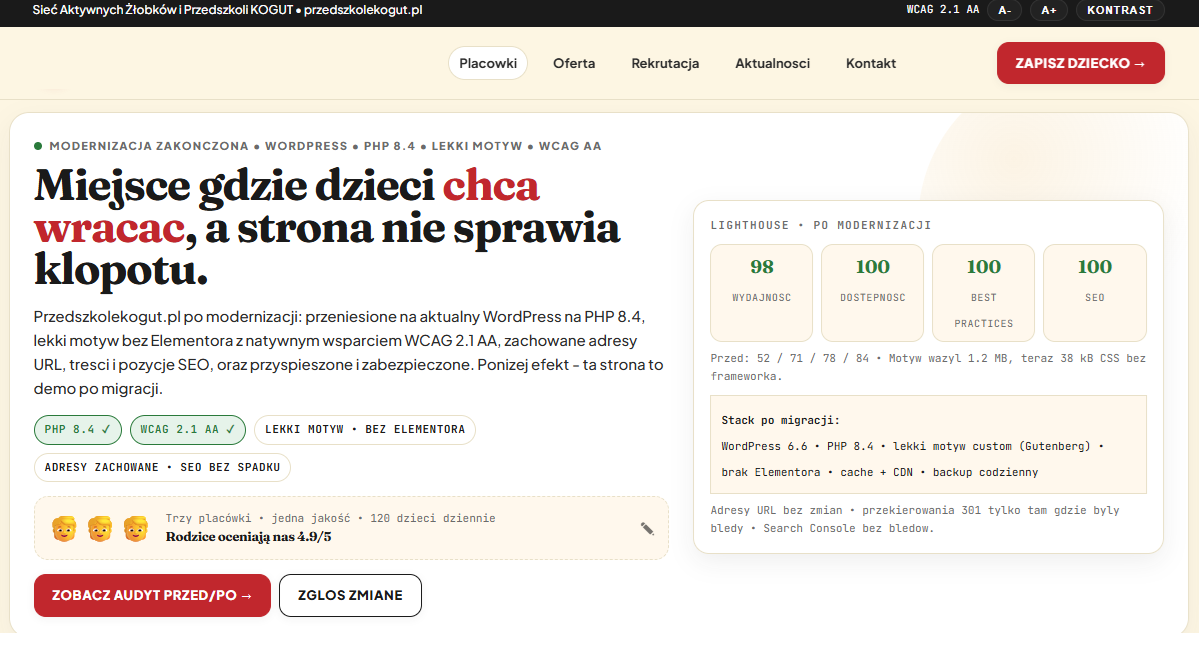The image size is (1199, 648).
Task: Click the red words 'chca wracac' in heading
Action: coord(287,207)
